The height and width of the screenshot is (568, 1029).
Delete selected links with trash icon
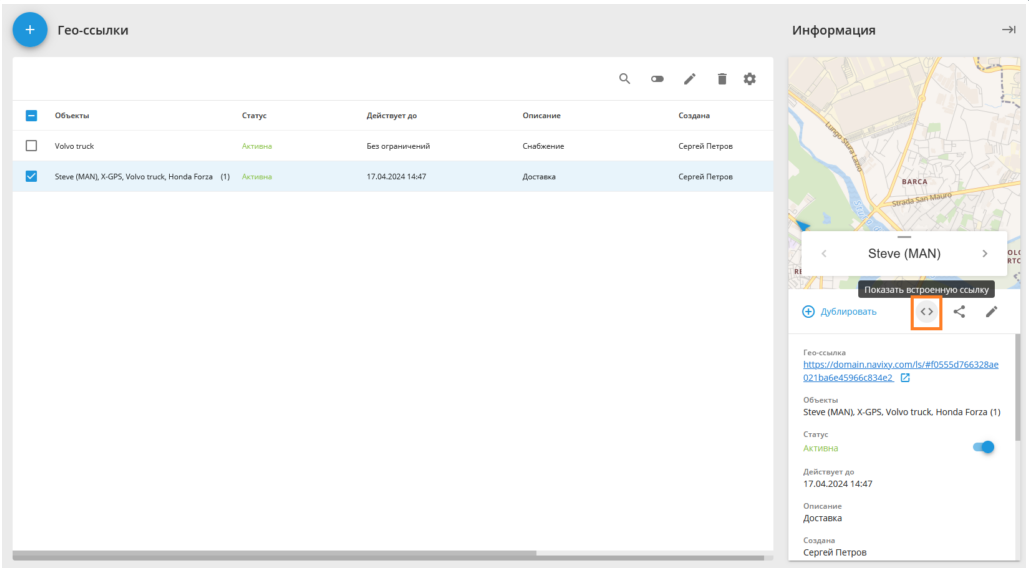pos(722,79)
